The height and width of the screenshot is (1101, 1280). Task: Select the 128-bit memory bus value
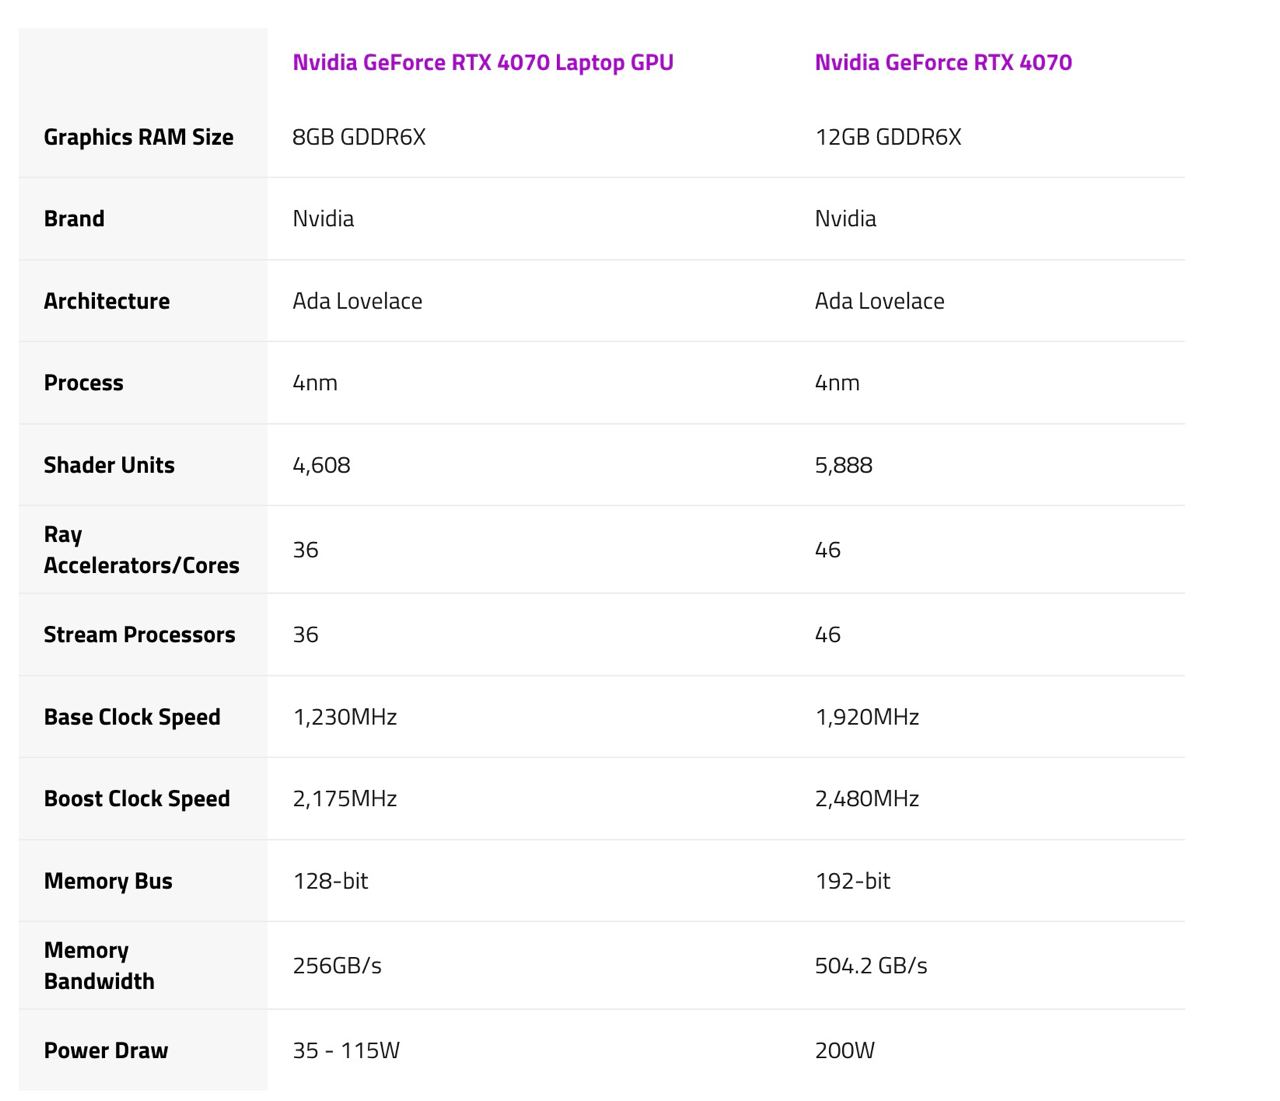pyautogui.click(x=330, y=881)
